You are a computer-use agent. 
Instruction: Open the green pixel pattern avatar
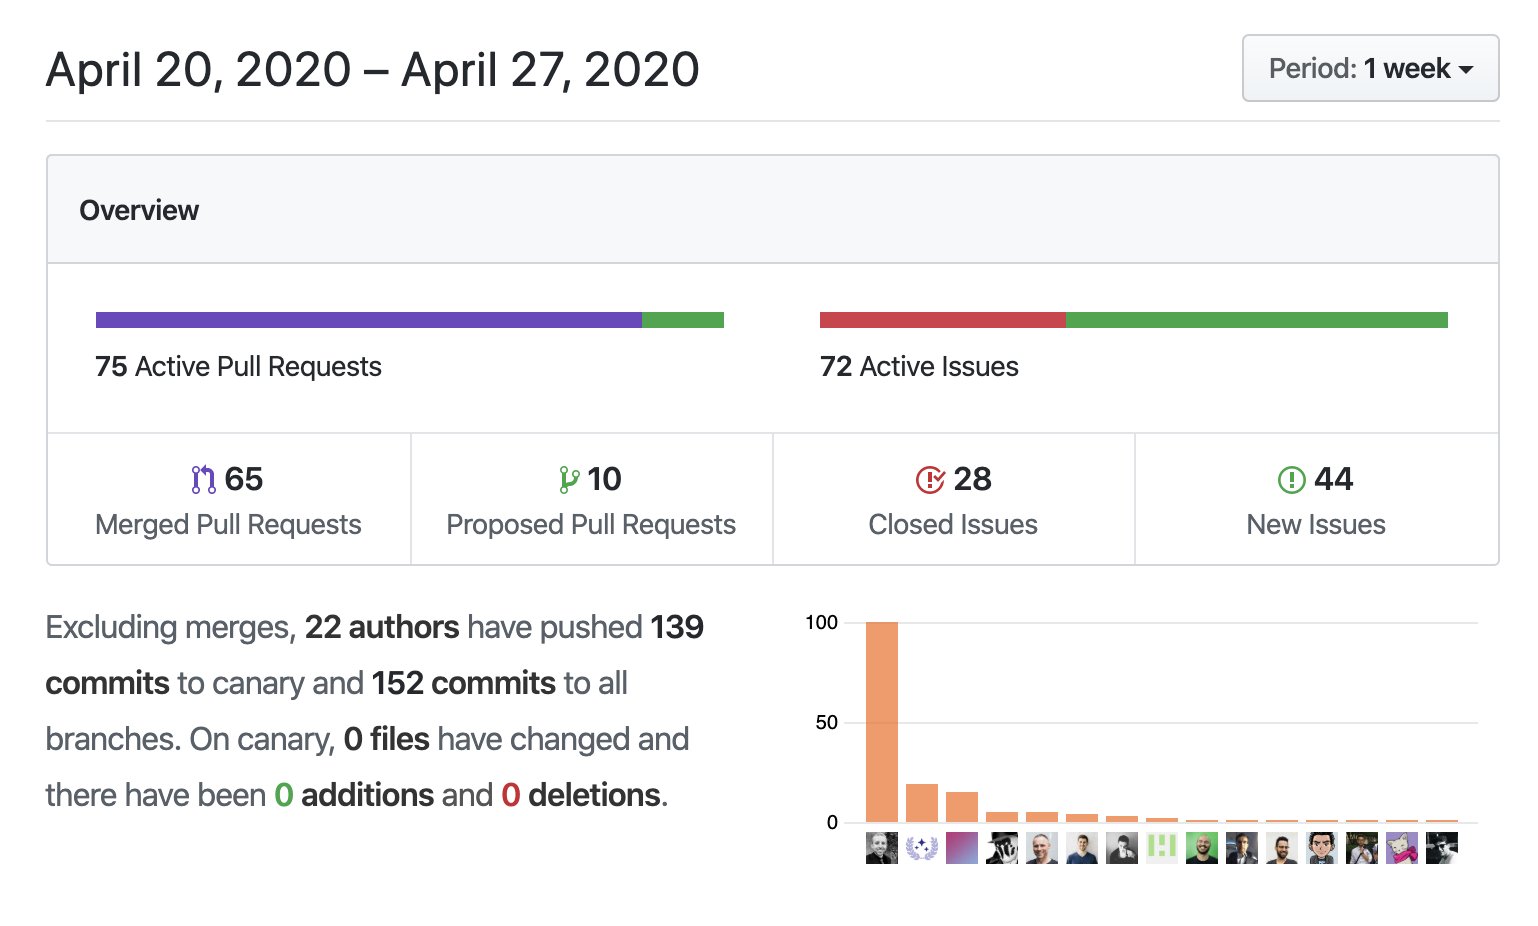tap(1162, 848)
